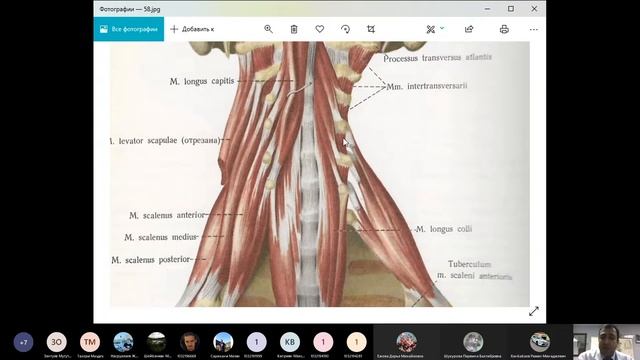Rotate the image with the rotate icon
This screenshot has width=640, height=360.
point(345,29)
